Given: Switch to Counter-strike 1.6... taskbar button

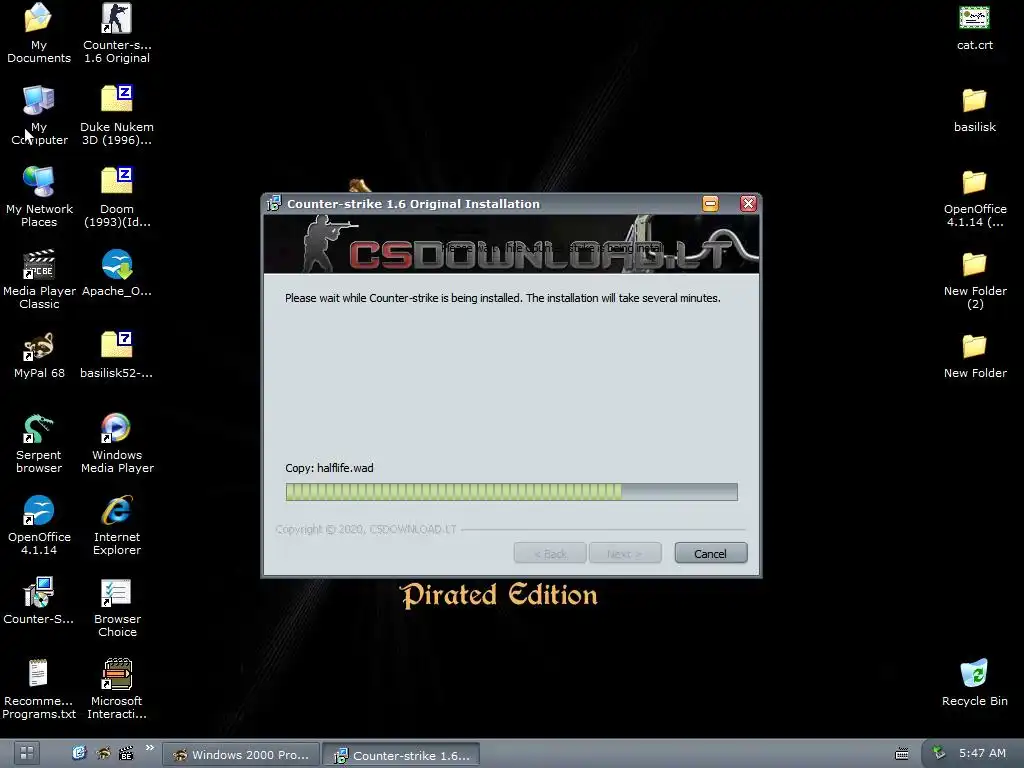Looking at the screenshot, I should click(401, 755).
